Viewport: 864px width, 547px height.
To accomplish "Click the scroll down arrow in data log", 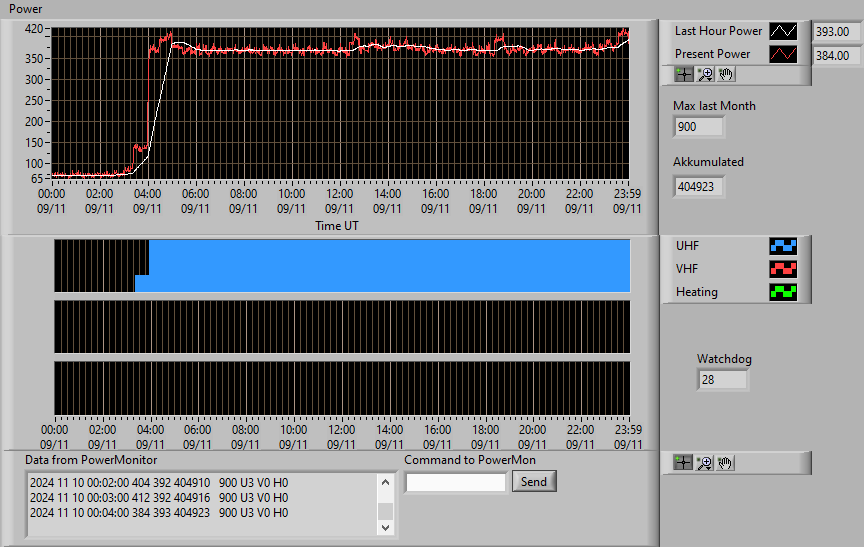I will click(x=386, y=528).
